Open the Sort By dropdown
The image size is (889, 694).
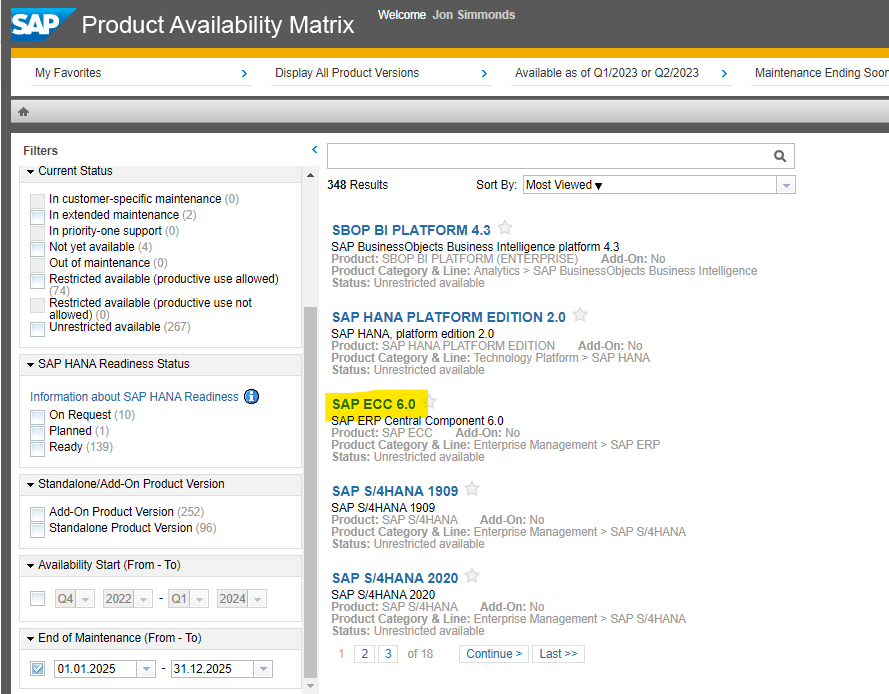coord(786,185)
